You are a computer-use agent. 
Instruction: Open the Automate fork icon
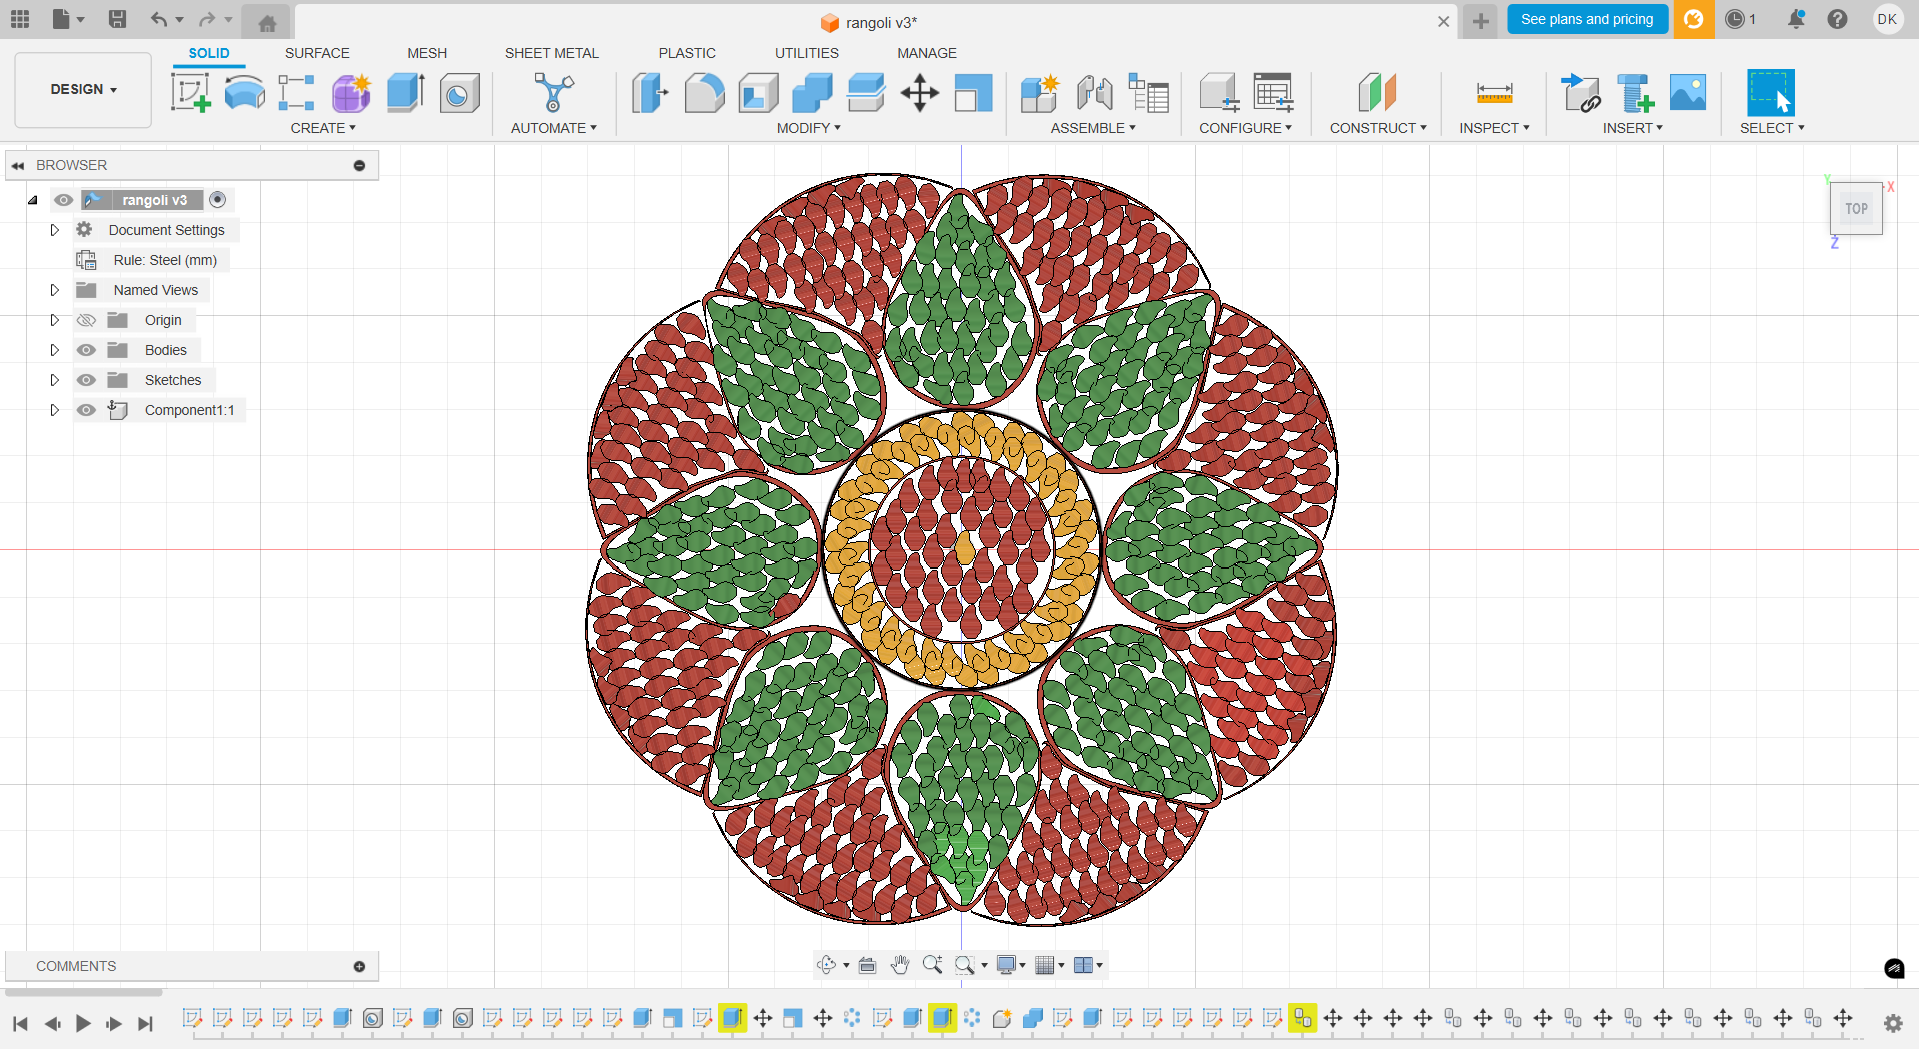[553, 93]
